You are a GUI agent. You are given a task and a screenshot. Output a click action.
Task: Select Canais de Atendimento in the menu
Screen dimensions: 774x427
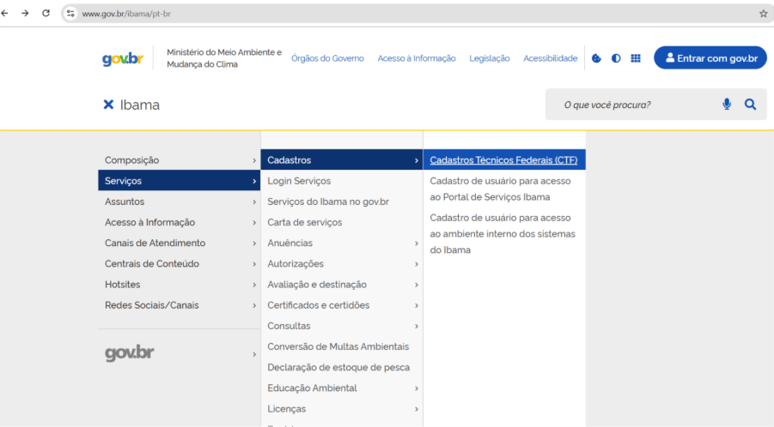pos(179,243)
